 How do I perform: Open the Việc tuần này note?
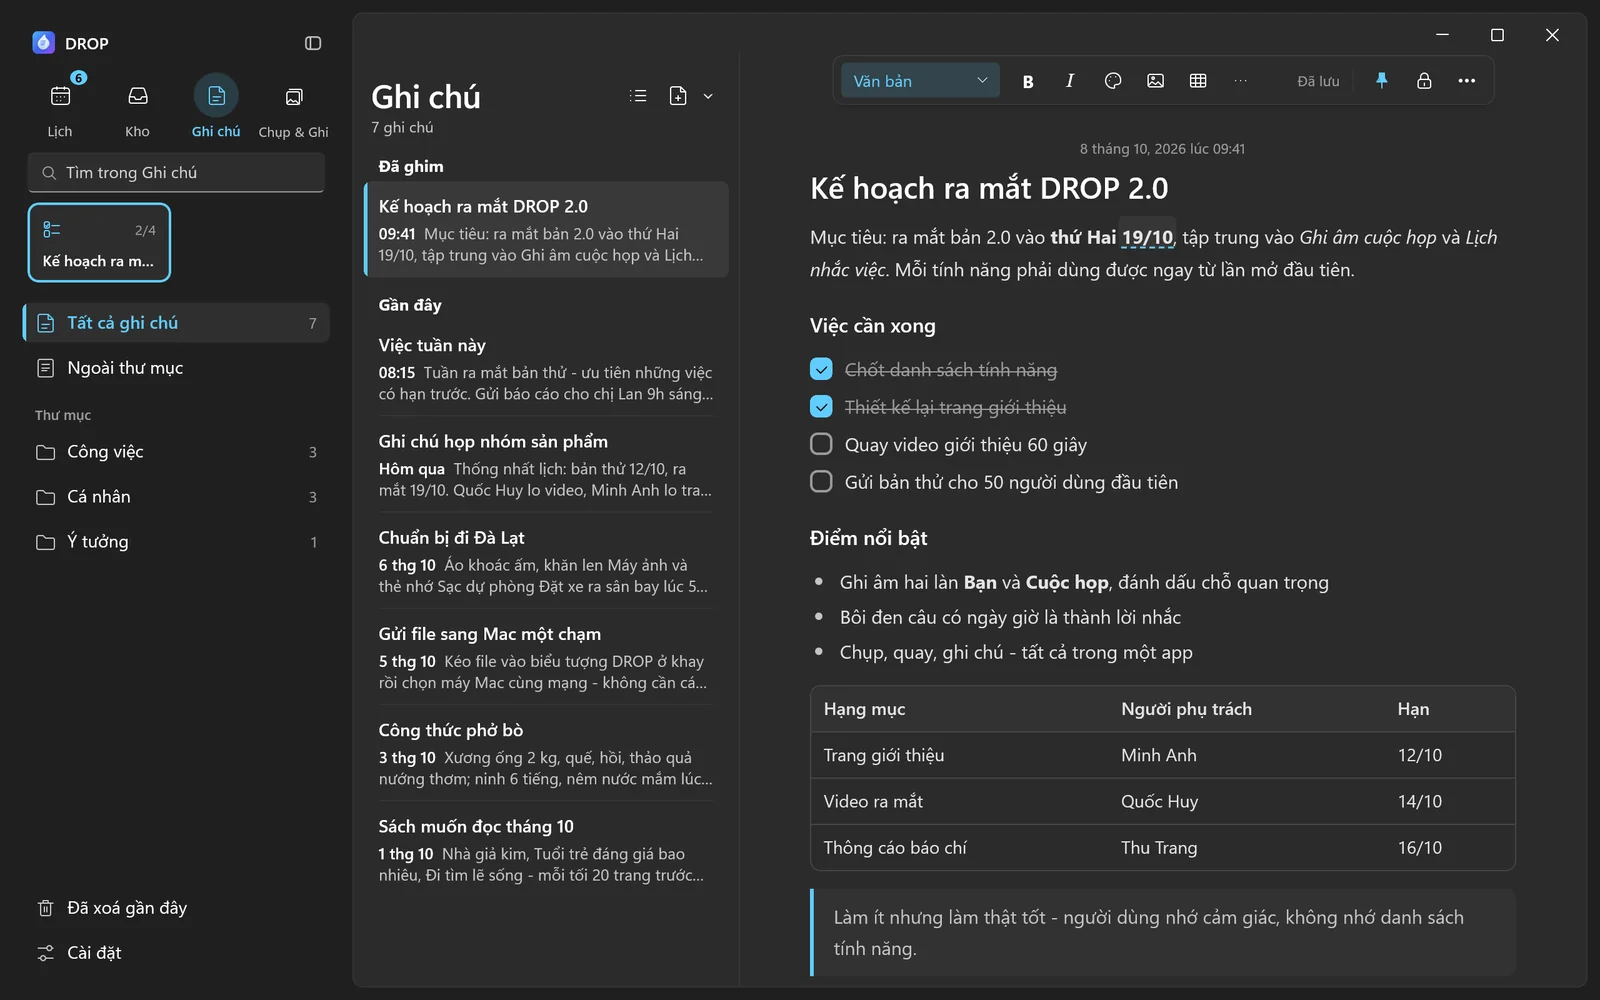pos(546,369)
